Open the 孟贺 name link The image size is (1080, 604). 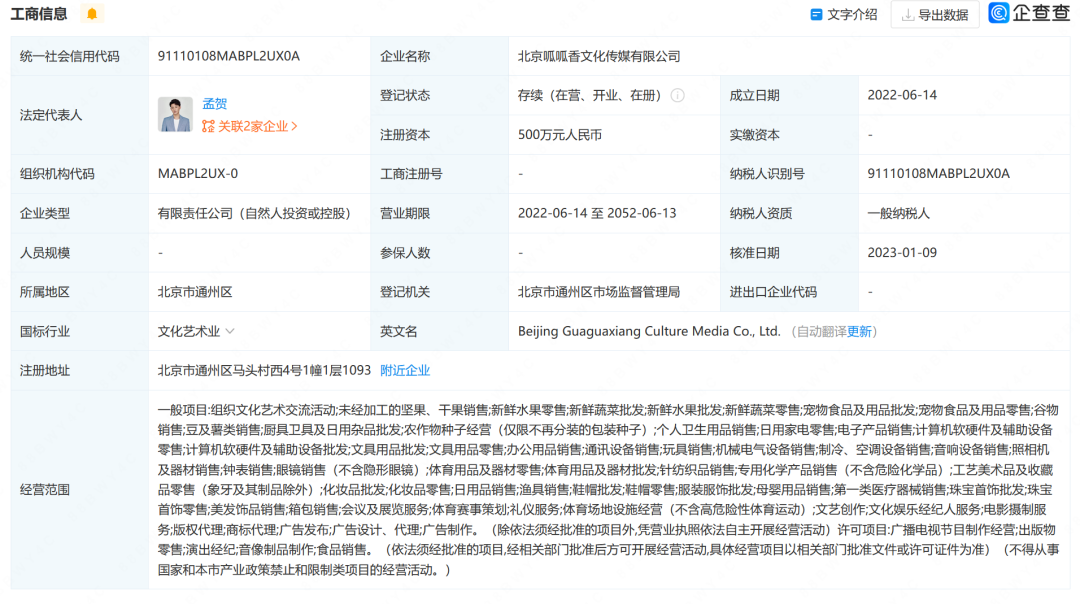pyautogui.click(x=214, y=104)
